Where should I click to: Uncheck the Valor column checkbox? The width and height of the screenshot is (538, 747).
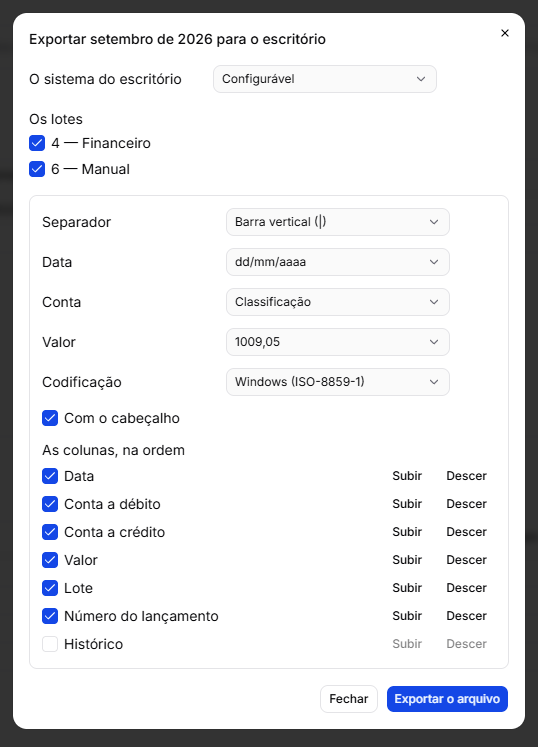point(50,560)
